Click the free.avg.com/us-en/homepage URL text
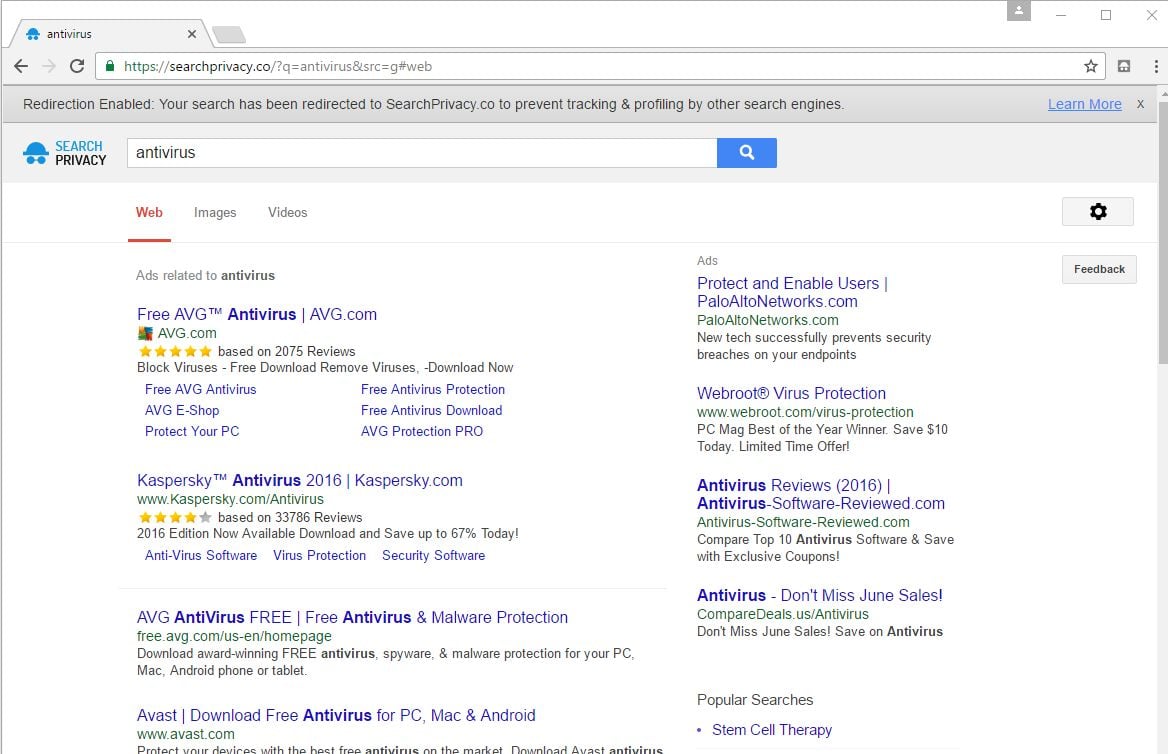This screenshot has width=1168, height=754. coord(234,636)
